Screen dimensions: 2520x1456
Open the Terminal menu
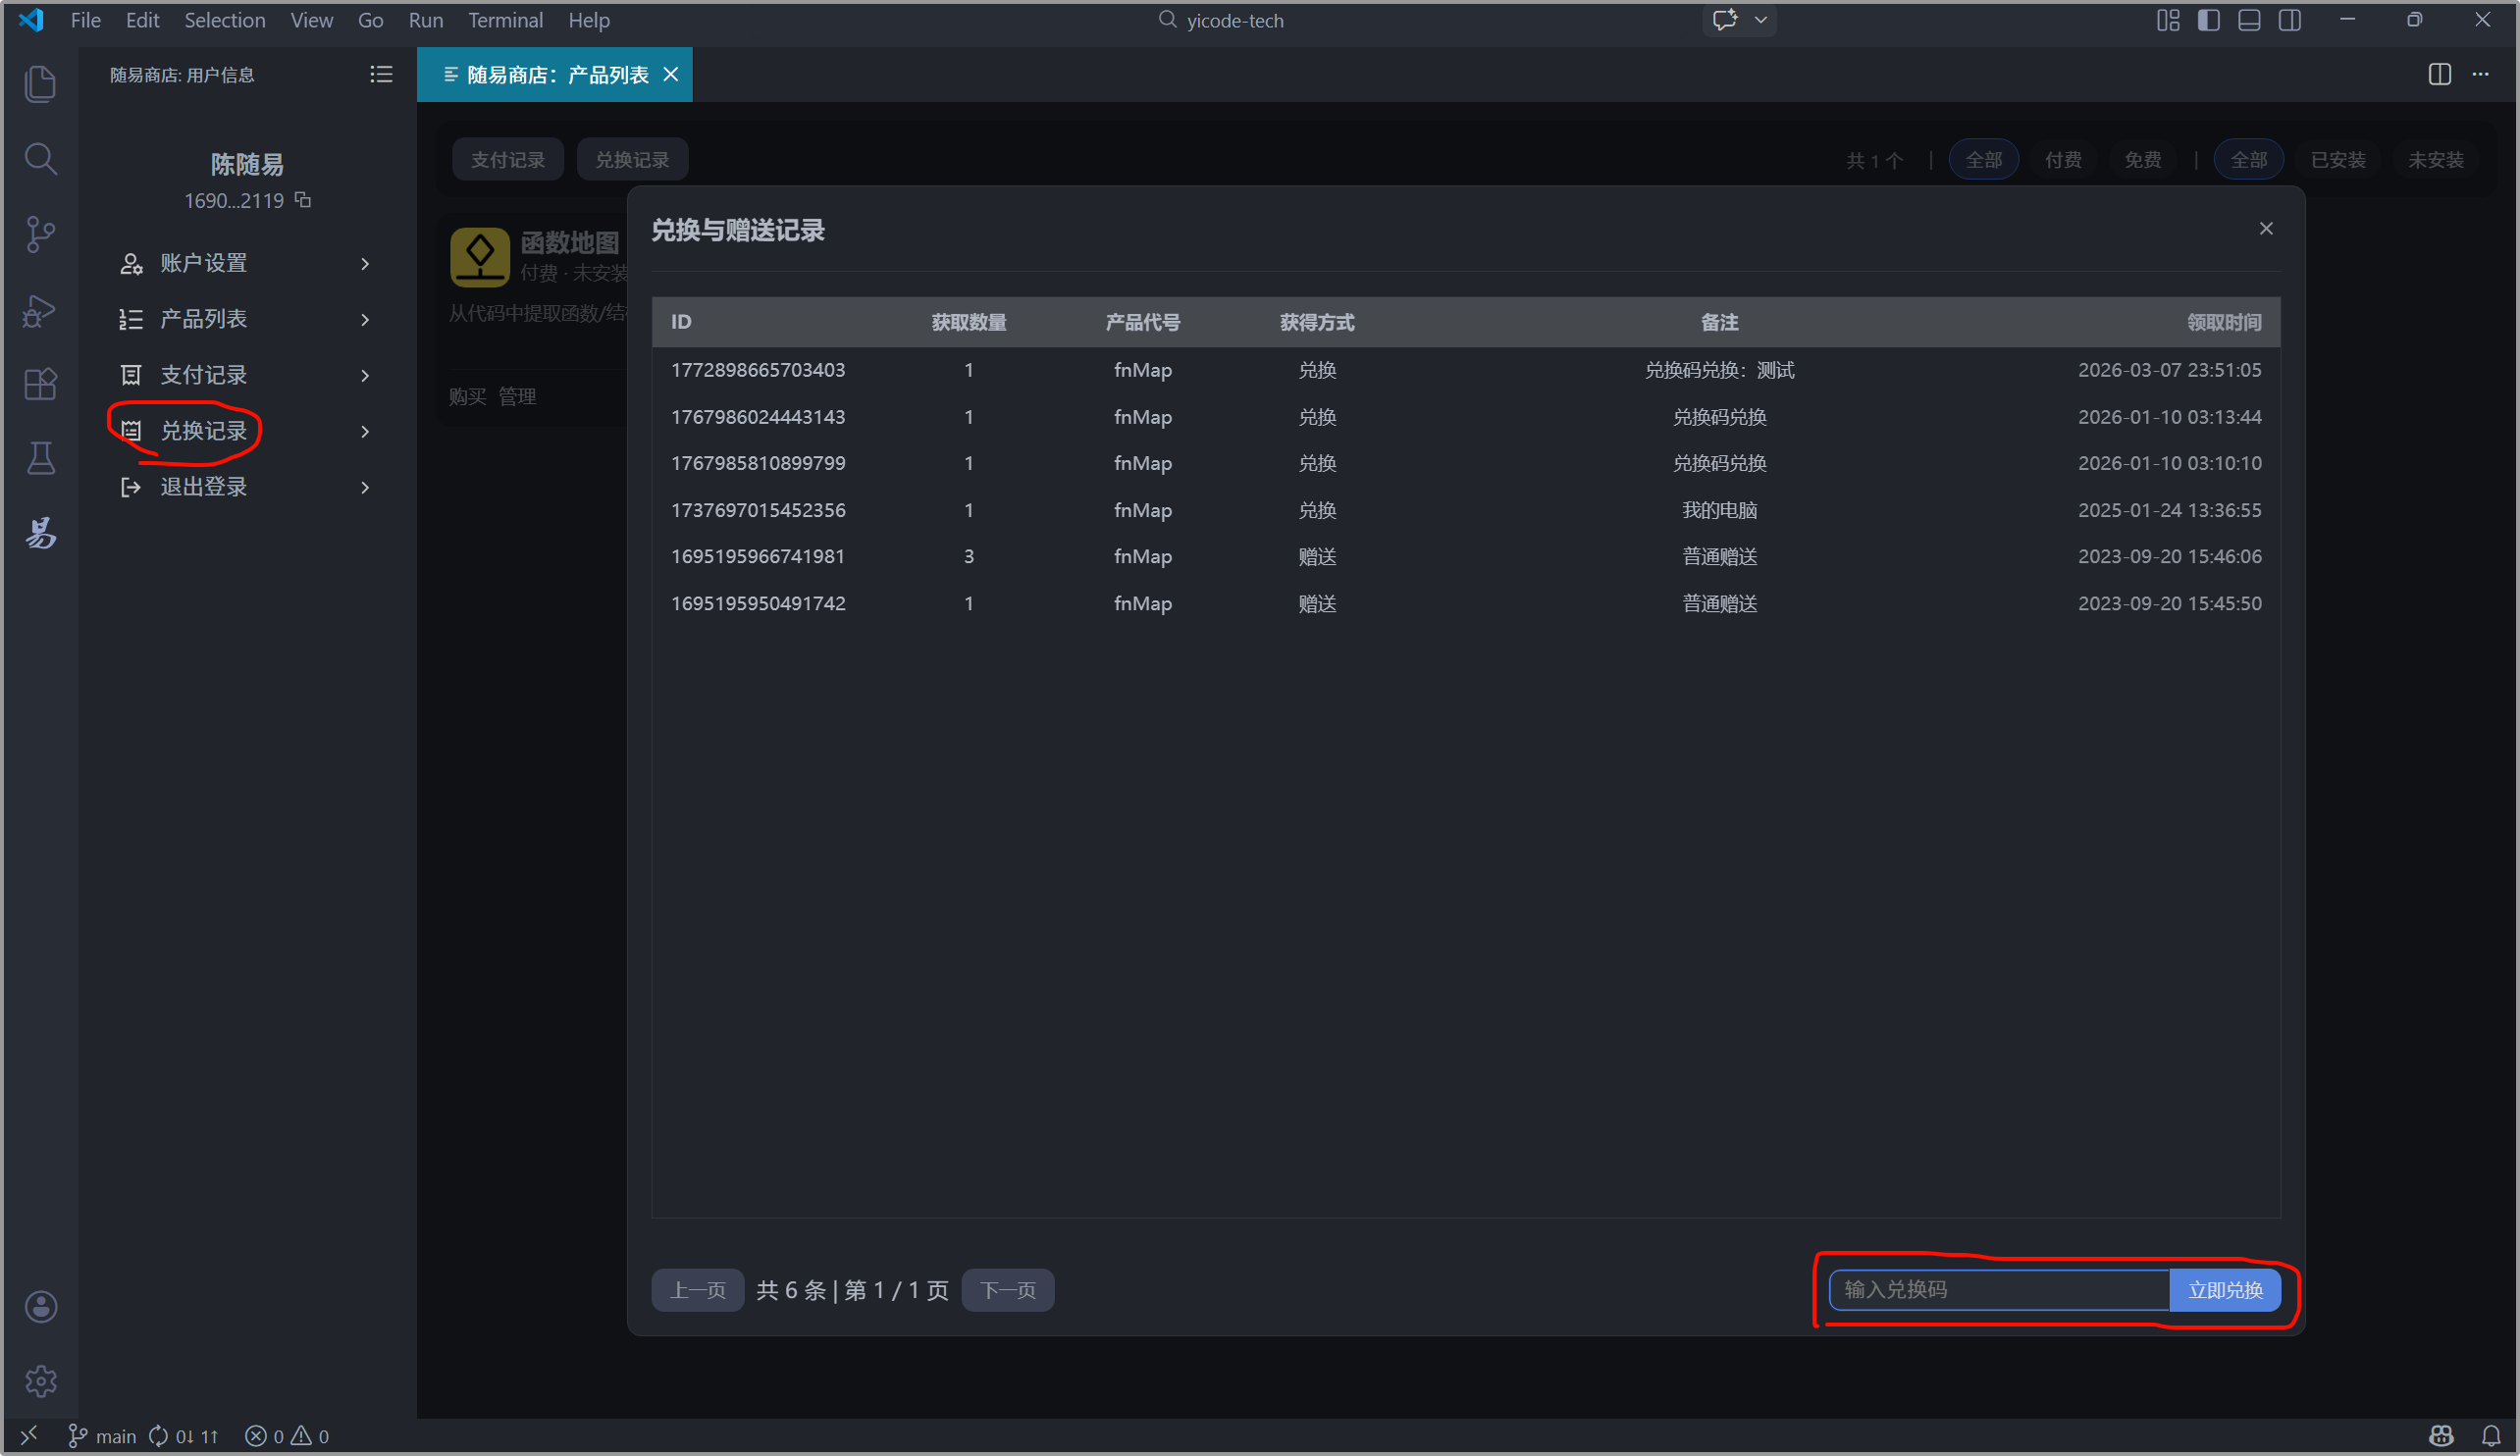point(505,20)
